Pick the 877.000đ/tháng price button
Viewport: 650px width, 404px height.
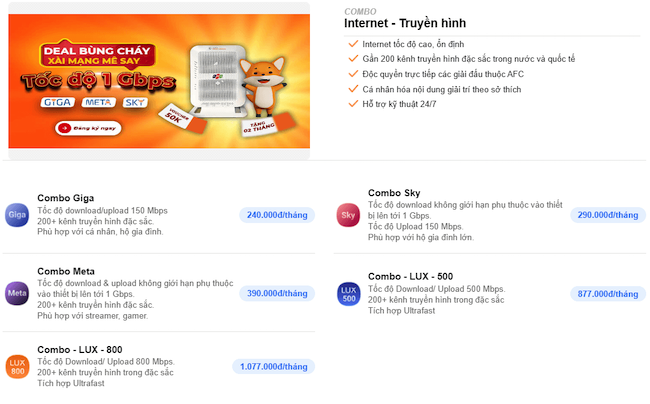pos(608,294)
